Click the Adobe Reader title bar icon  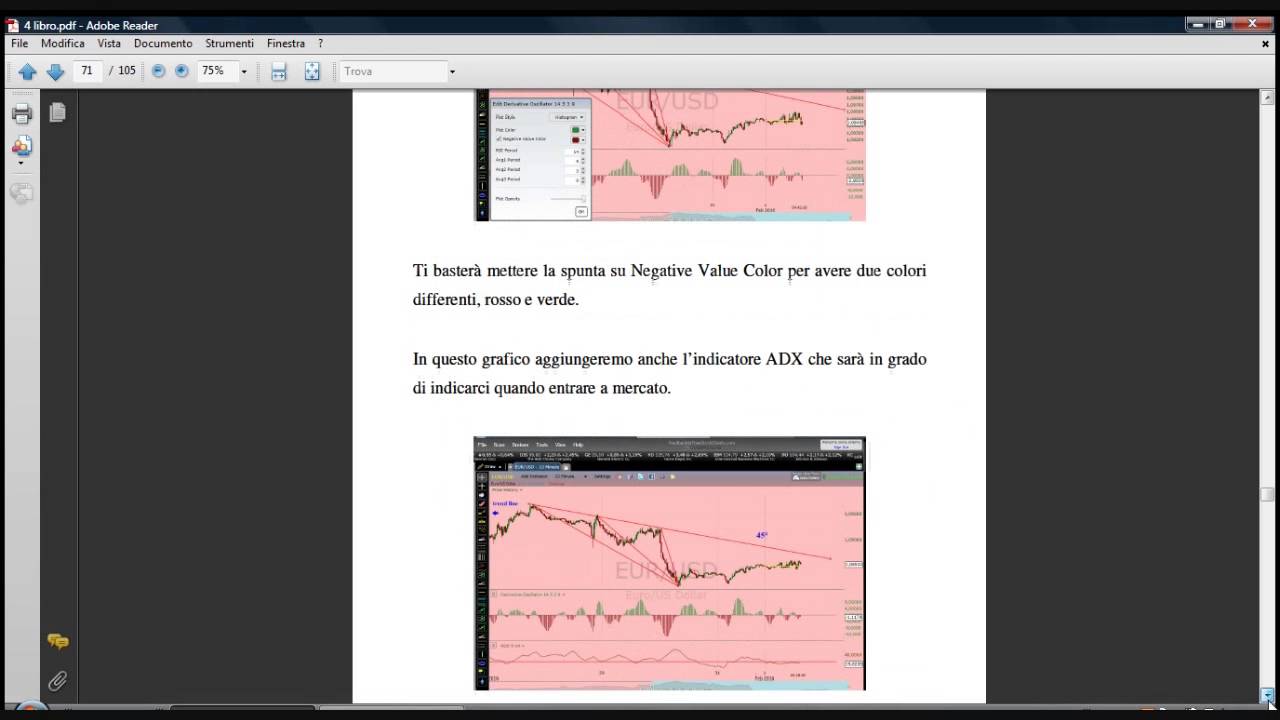(x=15, y=25)
